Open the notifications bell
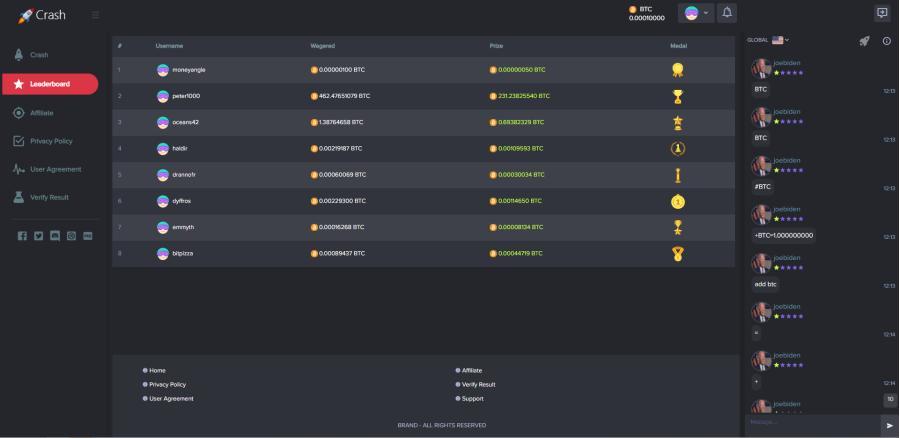The image size is (900, 438). (x=727, y=13)
